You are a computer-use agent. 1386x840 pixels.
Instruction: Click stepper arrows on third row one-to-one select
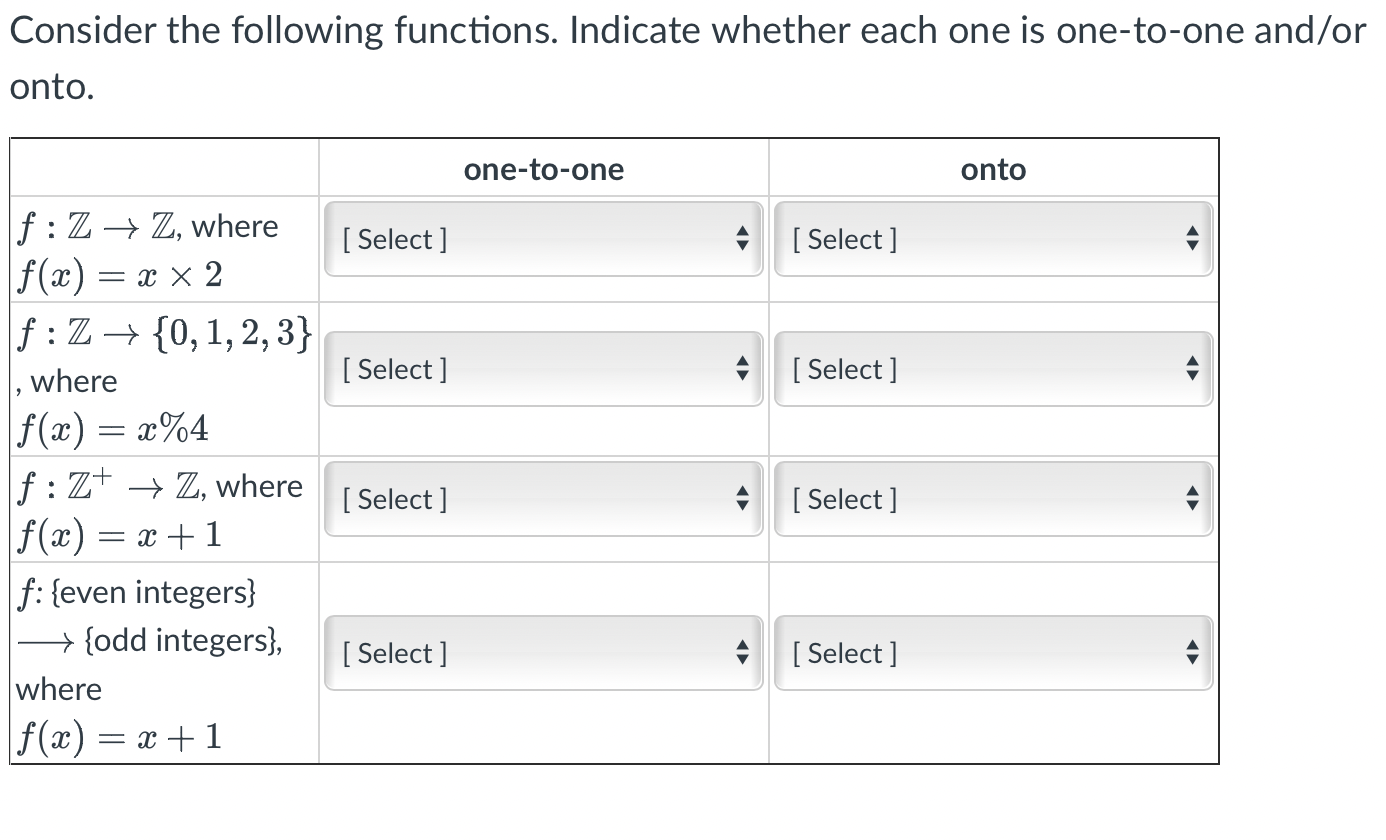coord(742,499)
